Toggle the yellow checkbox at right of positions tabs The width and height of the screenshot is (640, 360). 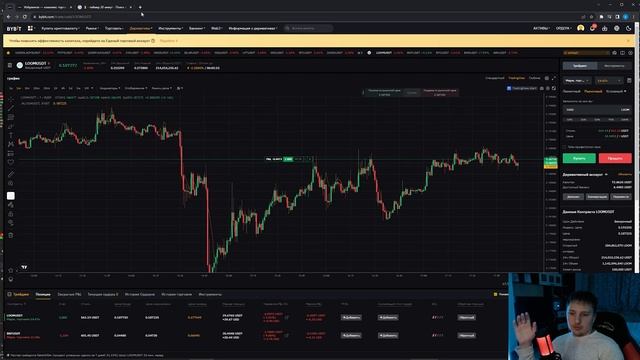coord(496,294)
